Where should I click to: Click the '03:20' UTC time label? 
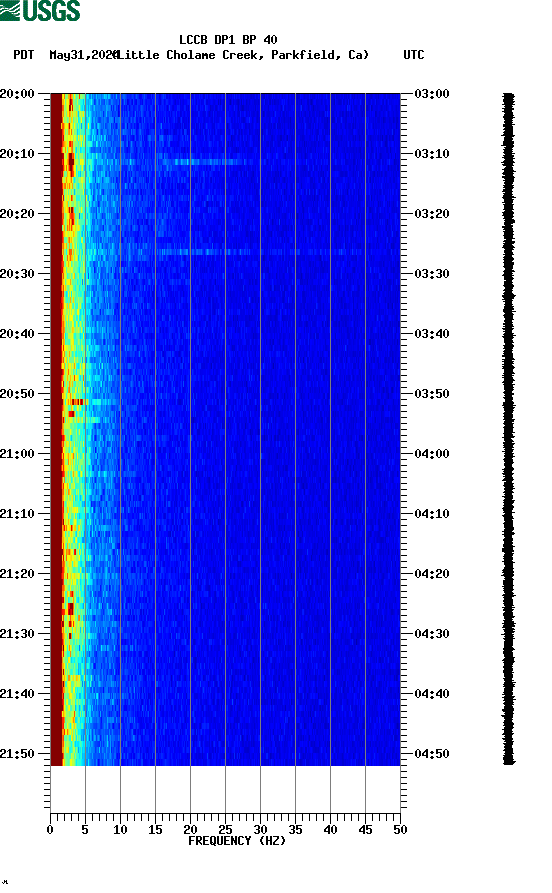click(x=432, y=214)
